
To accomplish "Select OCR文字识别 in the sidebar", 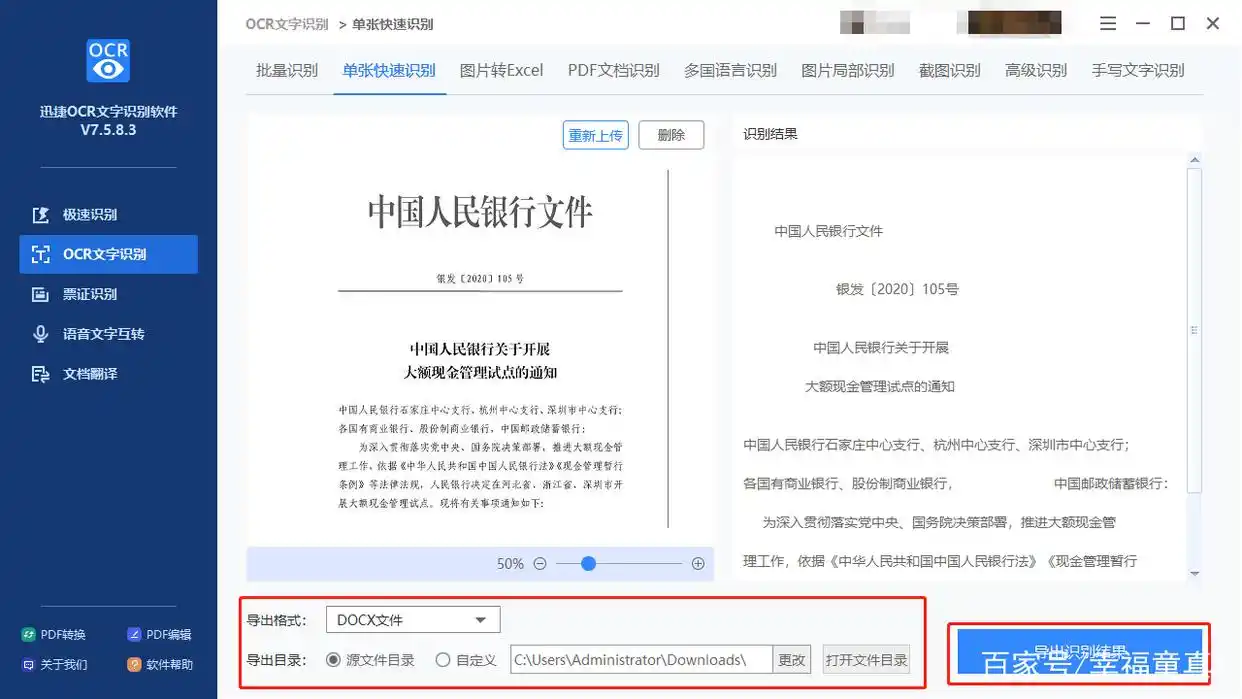I will coord(108,254).
